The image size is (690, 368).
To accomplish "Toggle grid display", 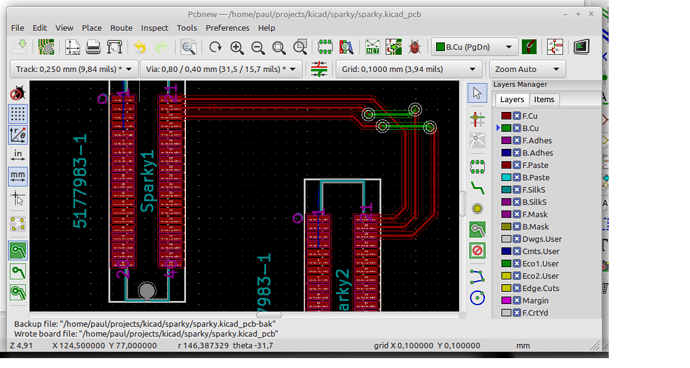I will 18,114.
